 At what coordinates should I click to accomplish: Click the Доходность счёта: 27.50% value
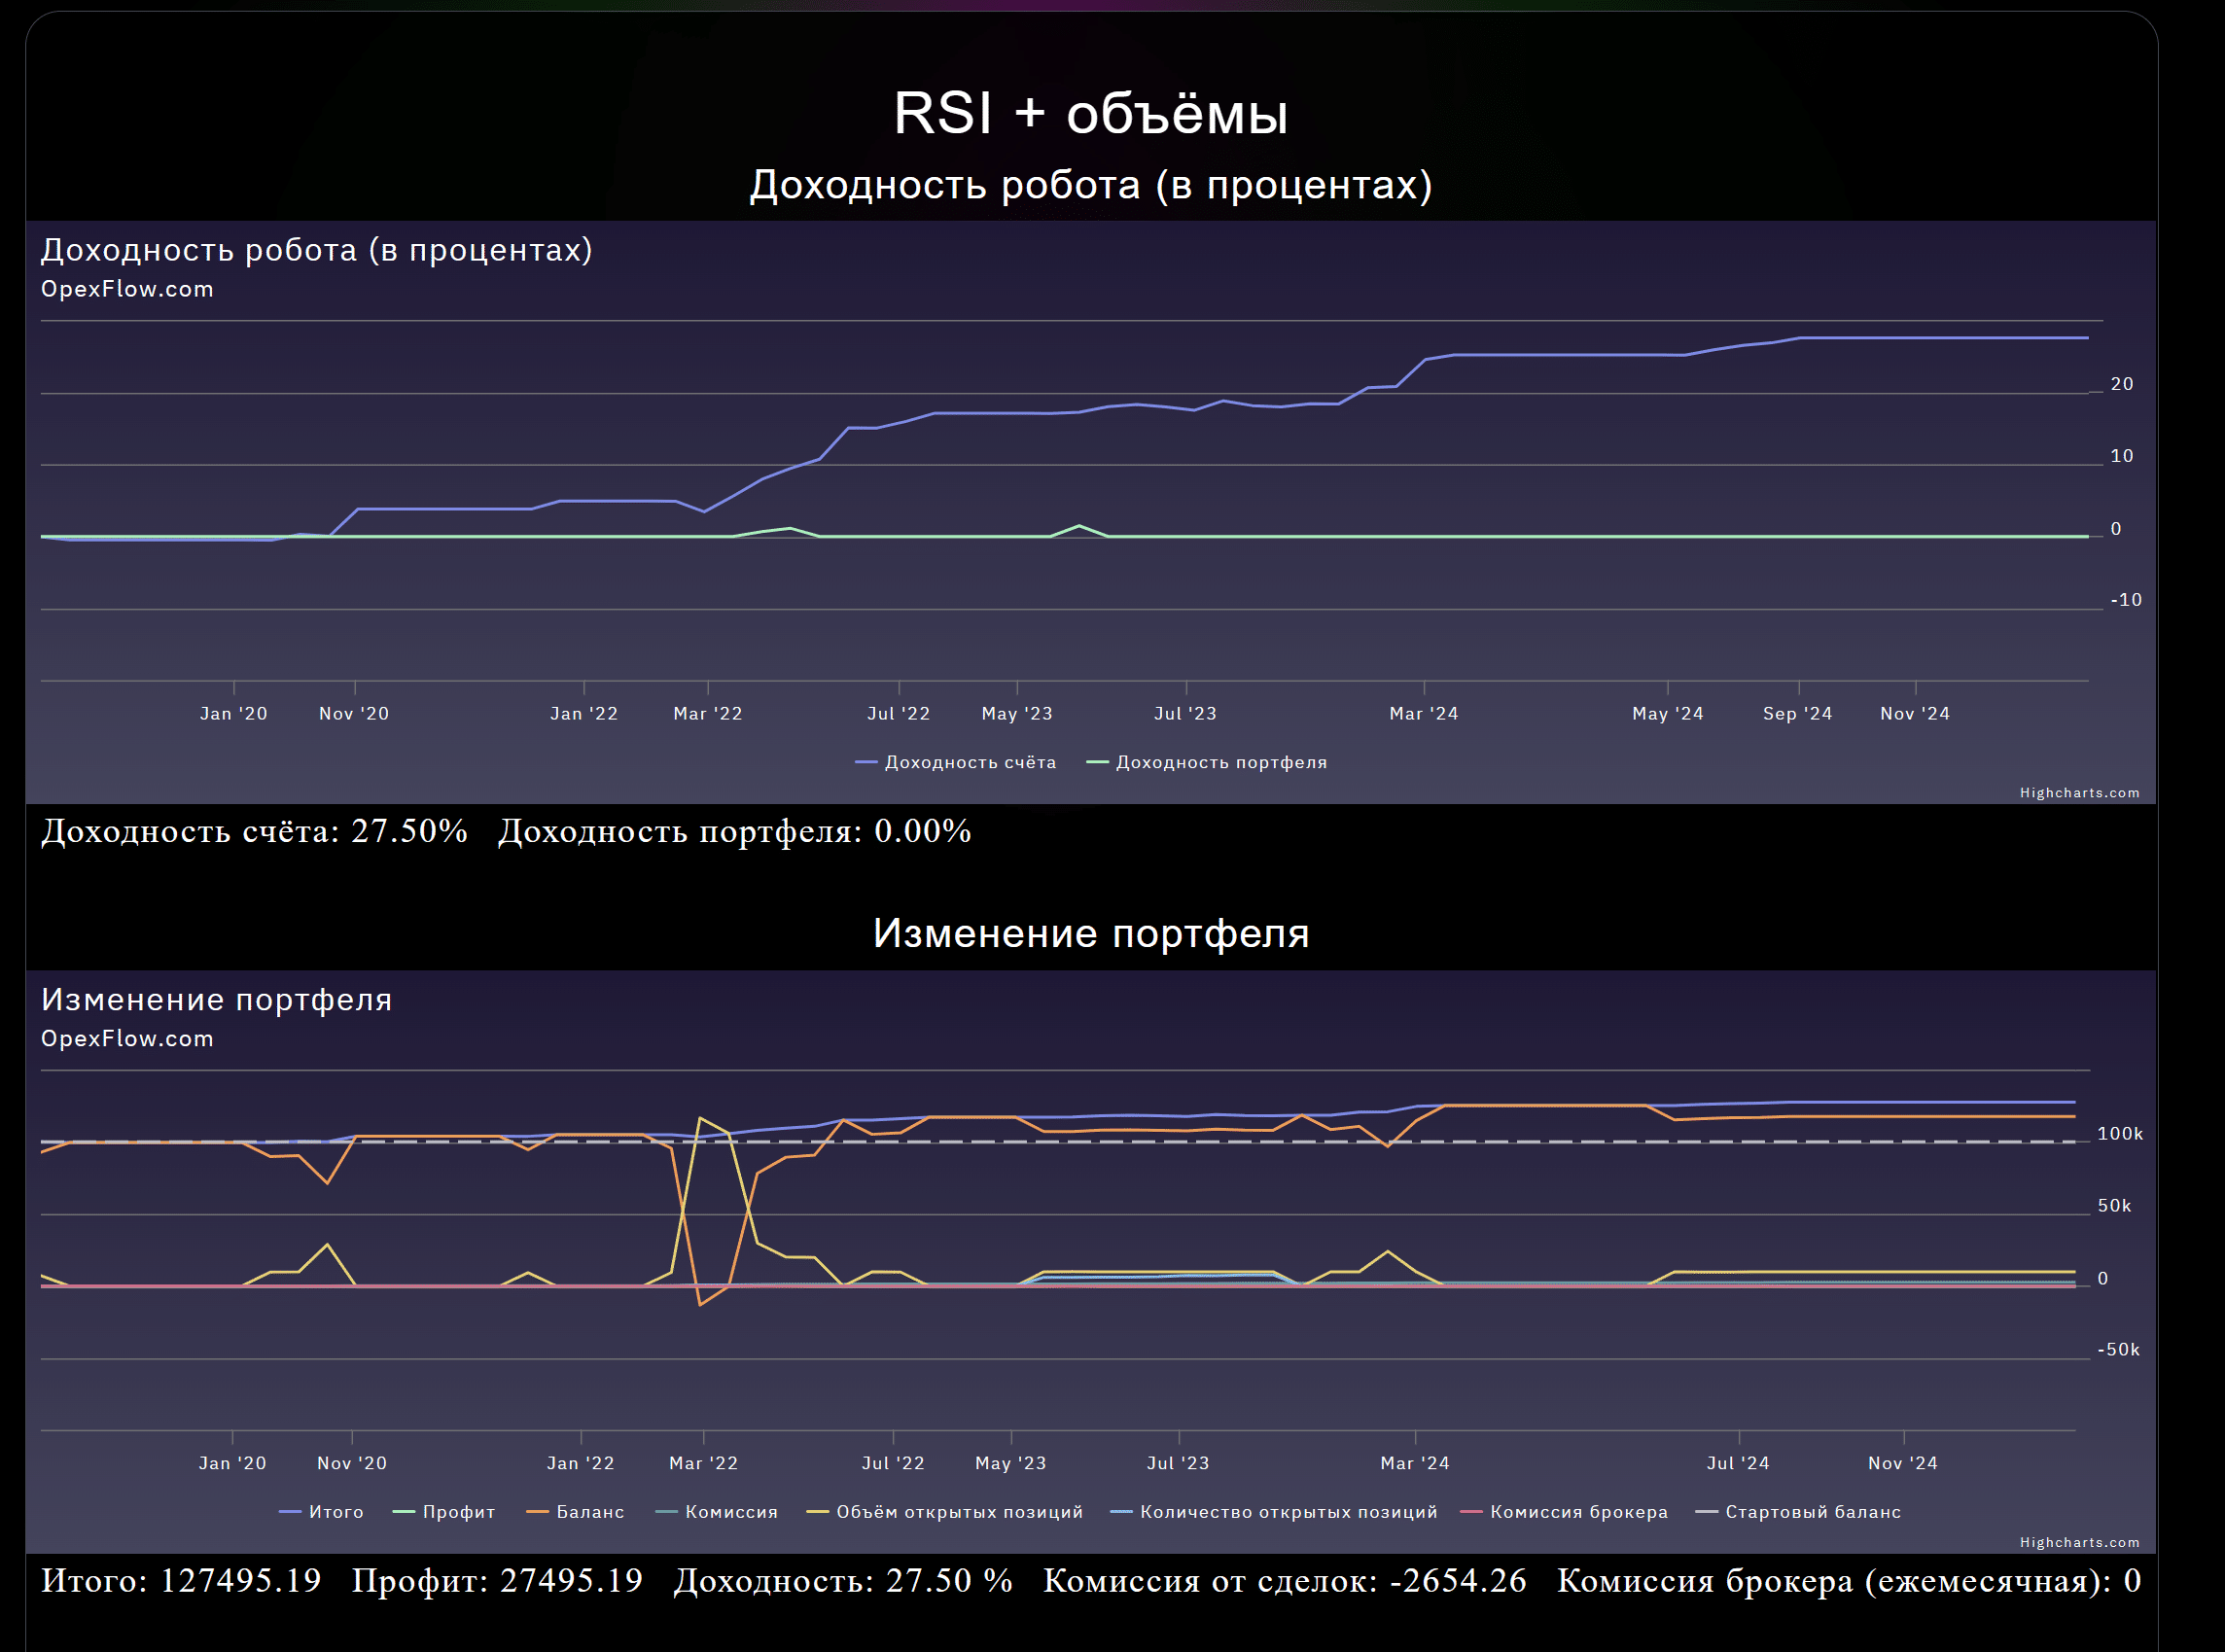(254, 831)
